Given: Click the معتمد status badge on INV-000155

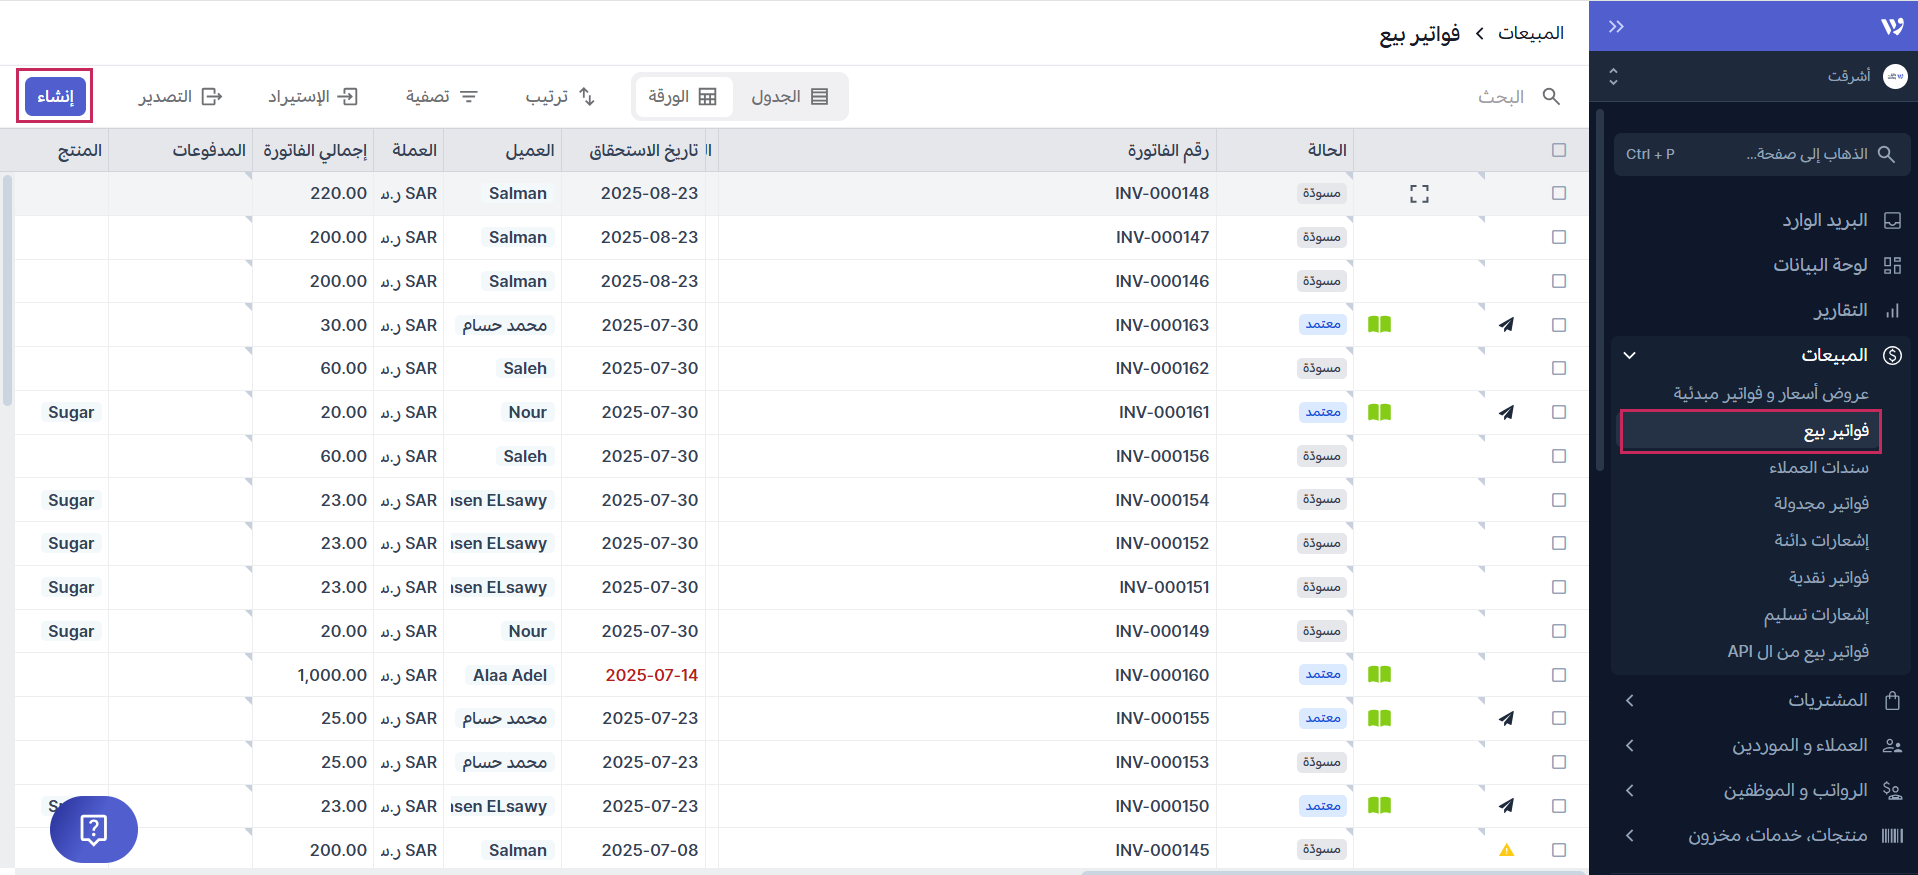Looking at the screenshot, I should [1322, 718].
